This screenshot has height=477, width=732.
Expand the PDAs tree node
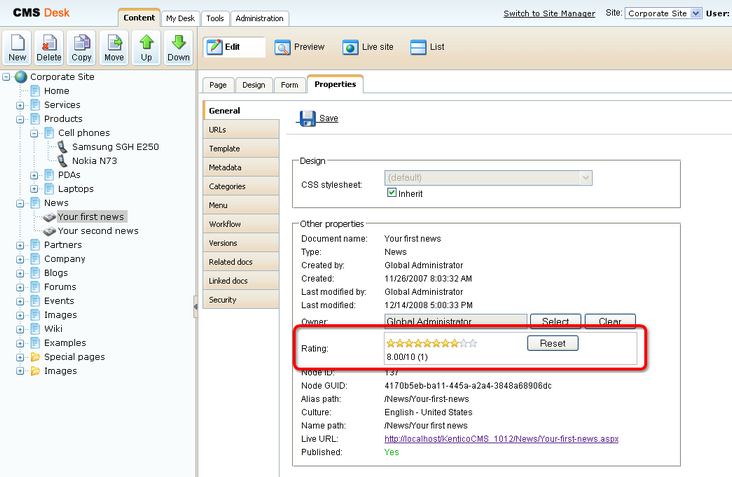34,175
